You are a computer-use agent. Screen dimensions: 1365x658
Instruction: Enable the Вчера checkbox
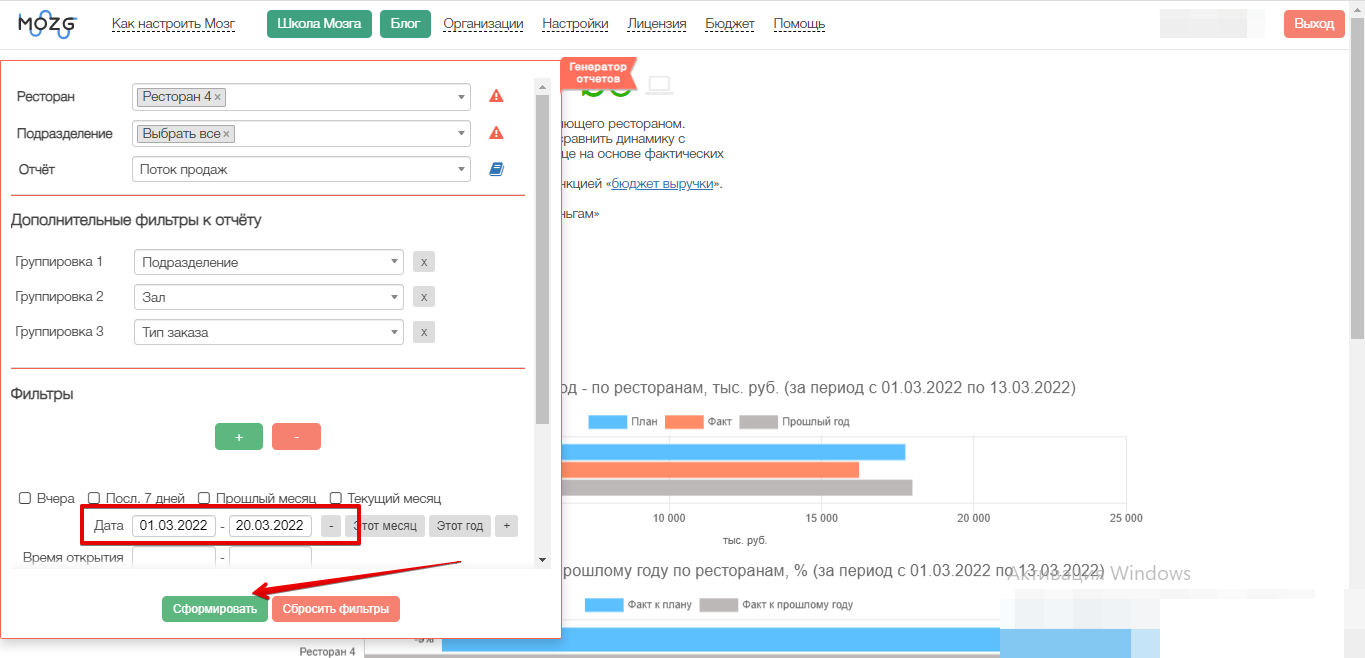pos(25,498)
